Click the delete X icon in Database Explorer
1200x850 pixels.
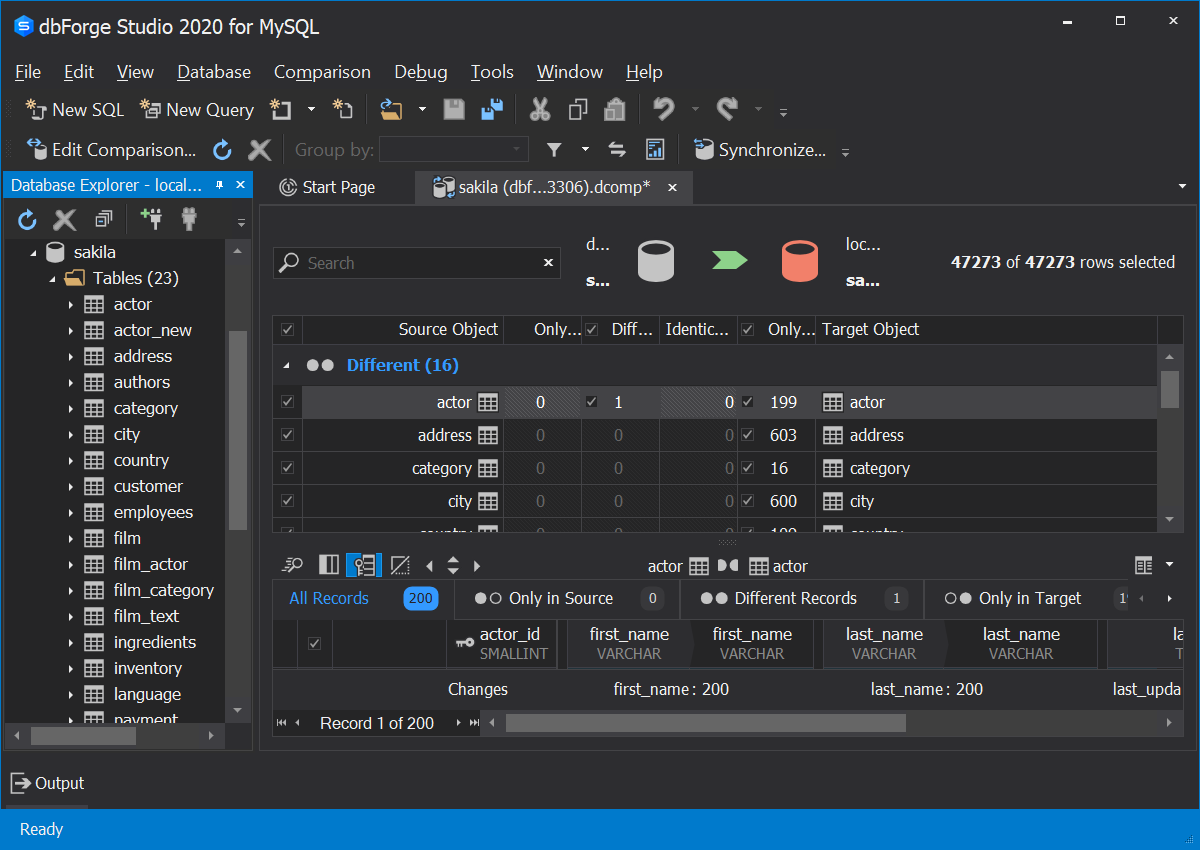pos(65,220)
